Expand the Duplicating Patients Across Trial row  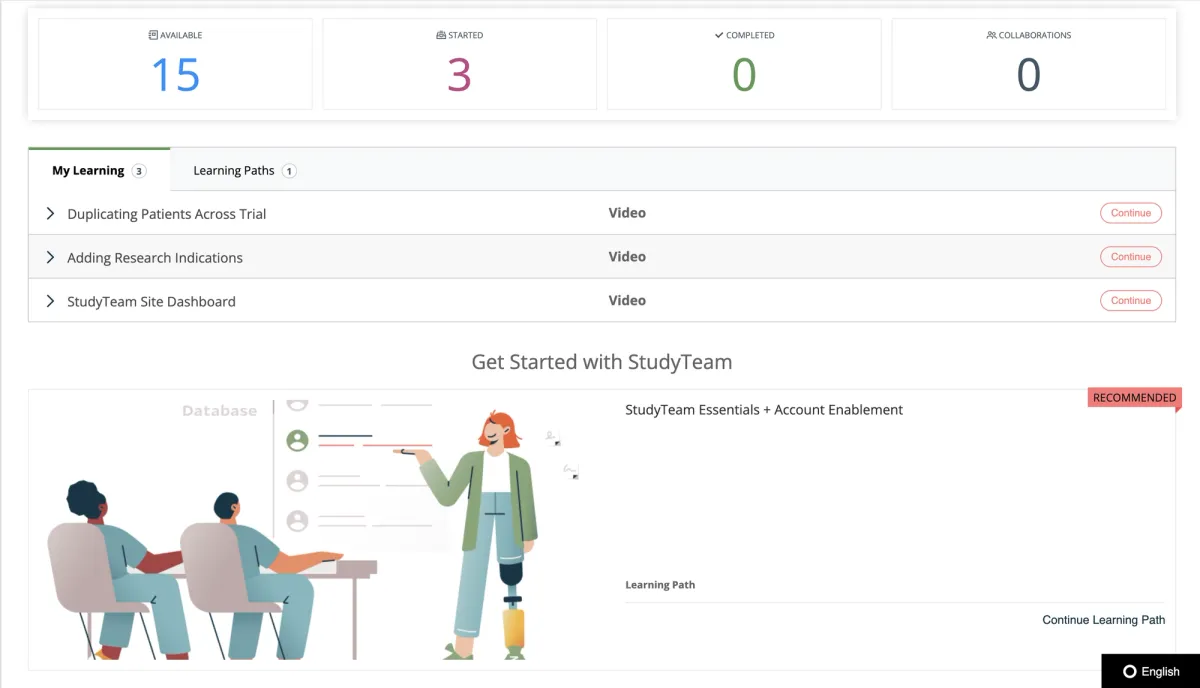click(x=50, y=214)
